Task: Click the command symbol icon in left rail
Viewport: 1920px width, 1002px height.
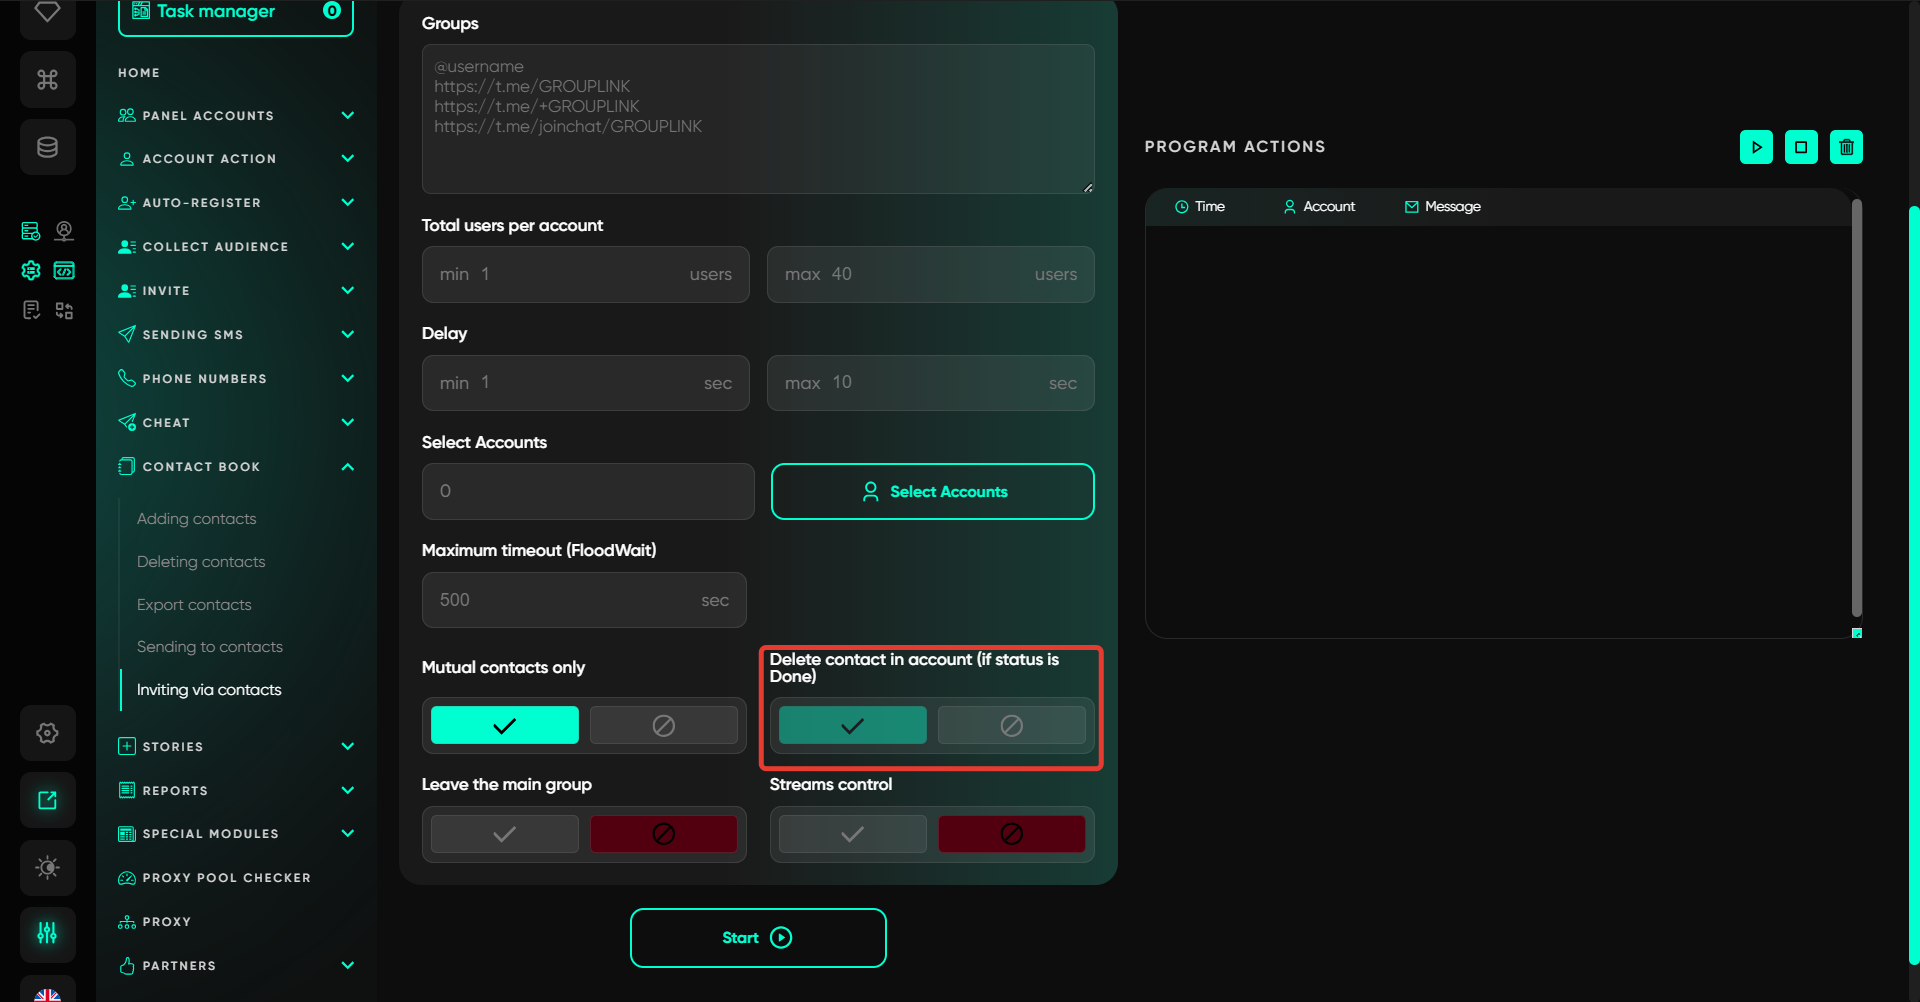Action: [47, 79]
